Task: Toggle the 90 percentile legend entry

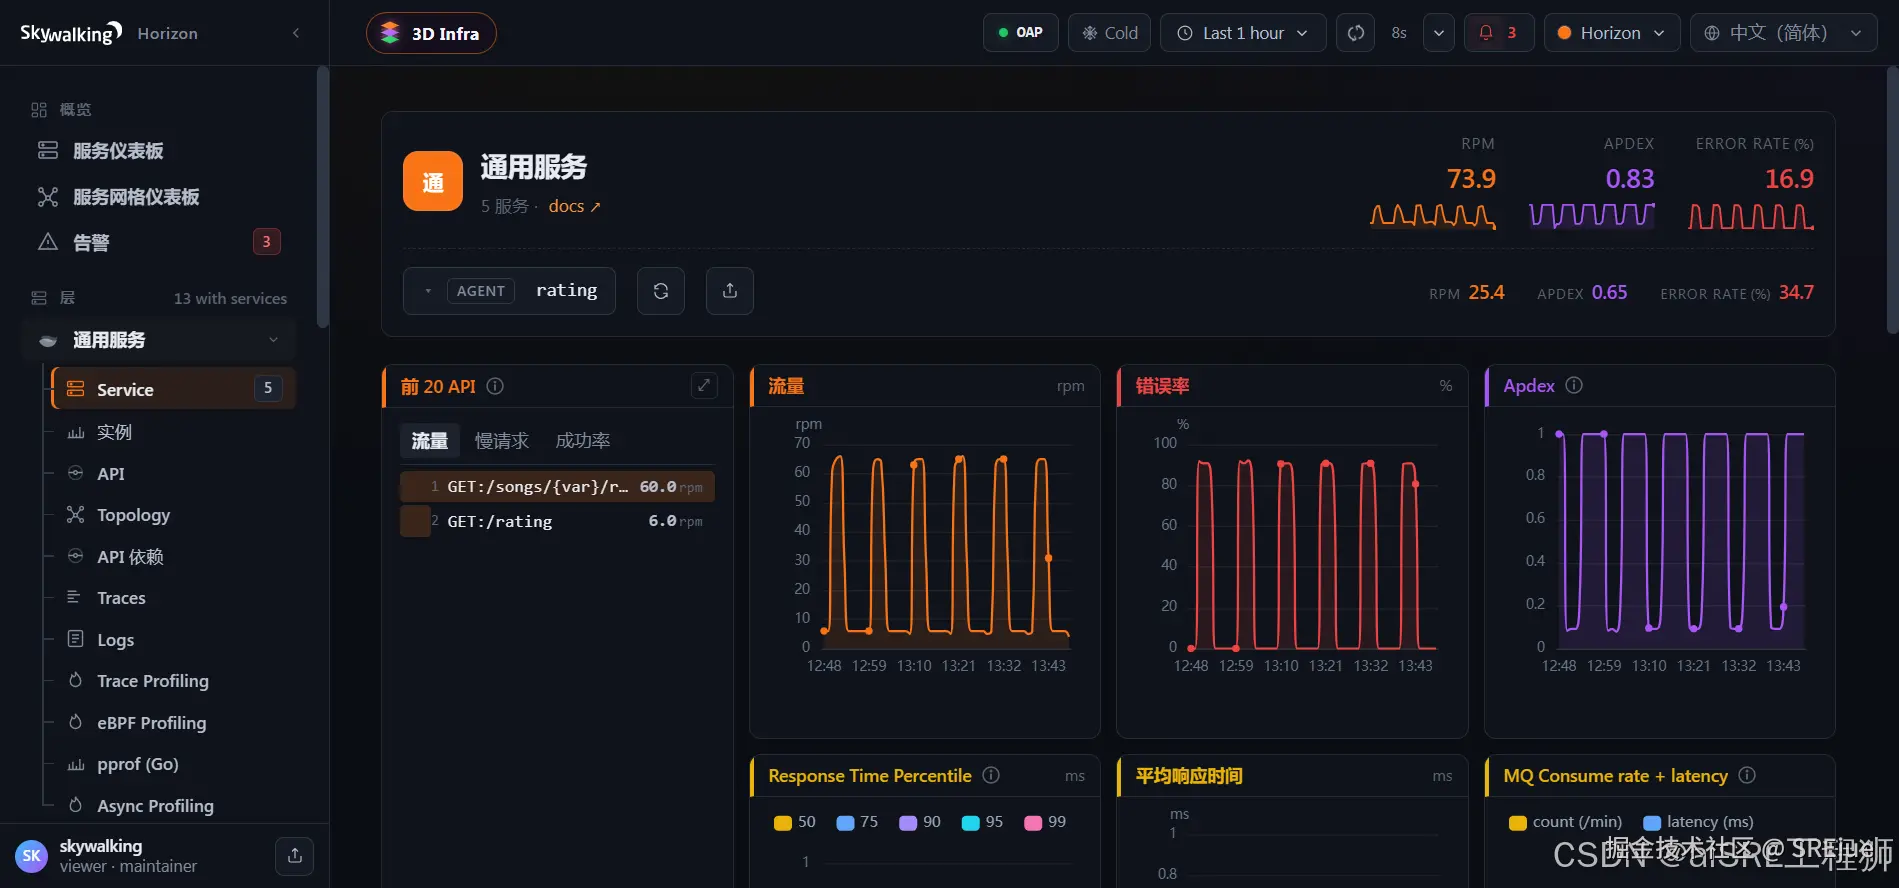Action: click(920, 822)
